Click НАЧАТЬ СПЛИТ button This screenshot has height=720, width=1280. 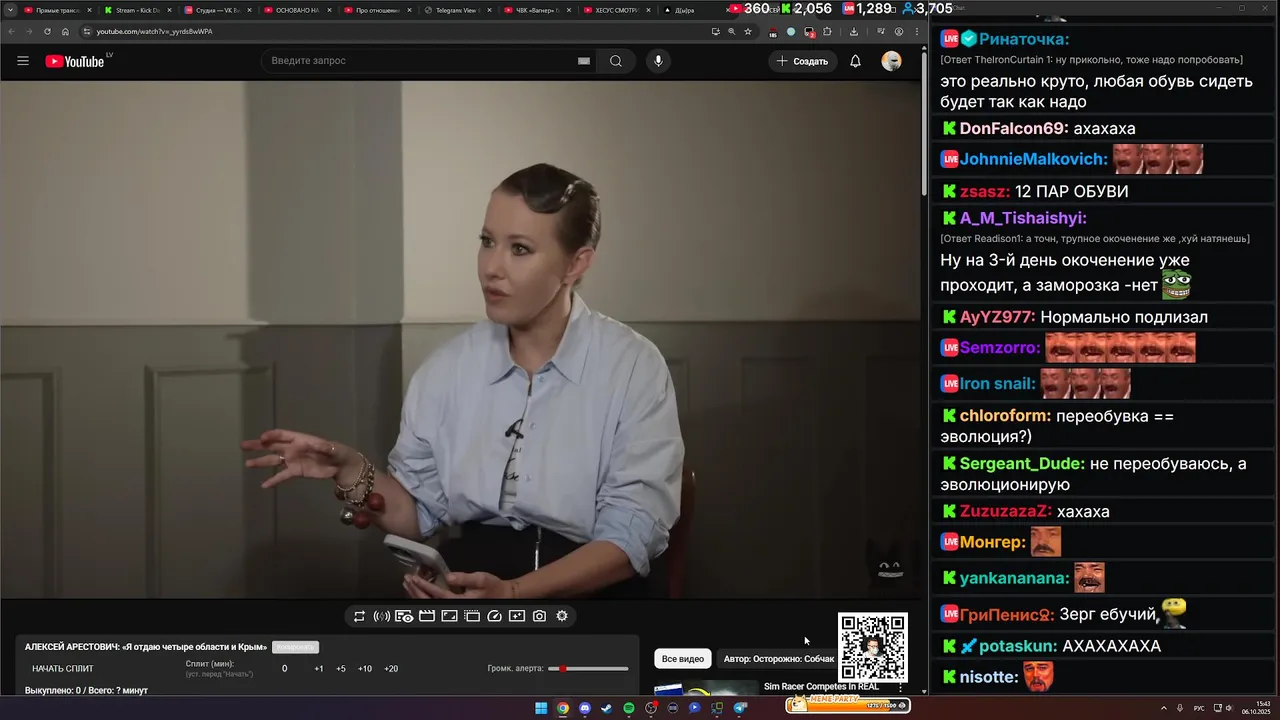63,668
